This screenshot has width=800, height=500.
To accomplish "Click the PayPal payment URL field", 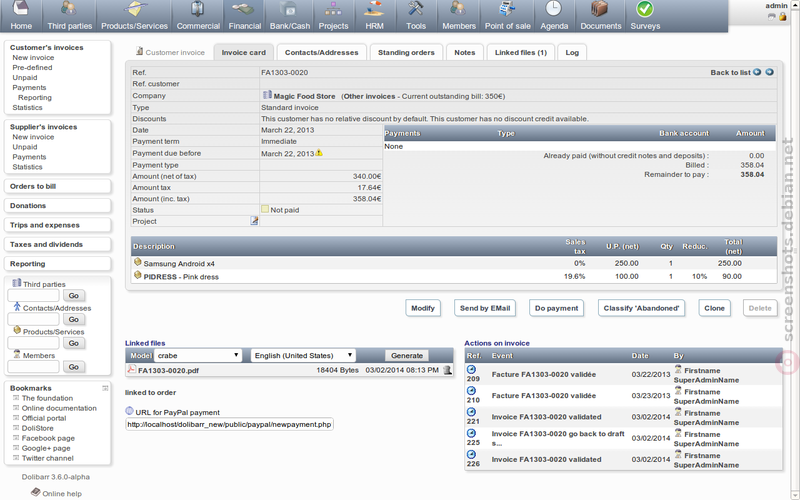I will click(x=229, y=424).
